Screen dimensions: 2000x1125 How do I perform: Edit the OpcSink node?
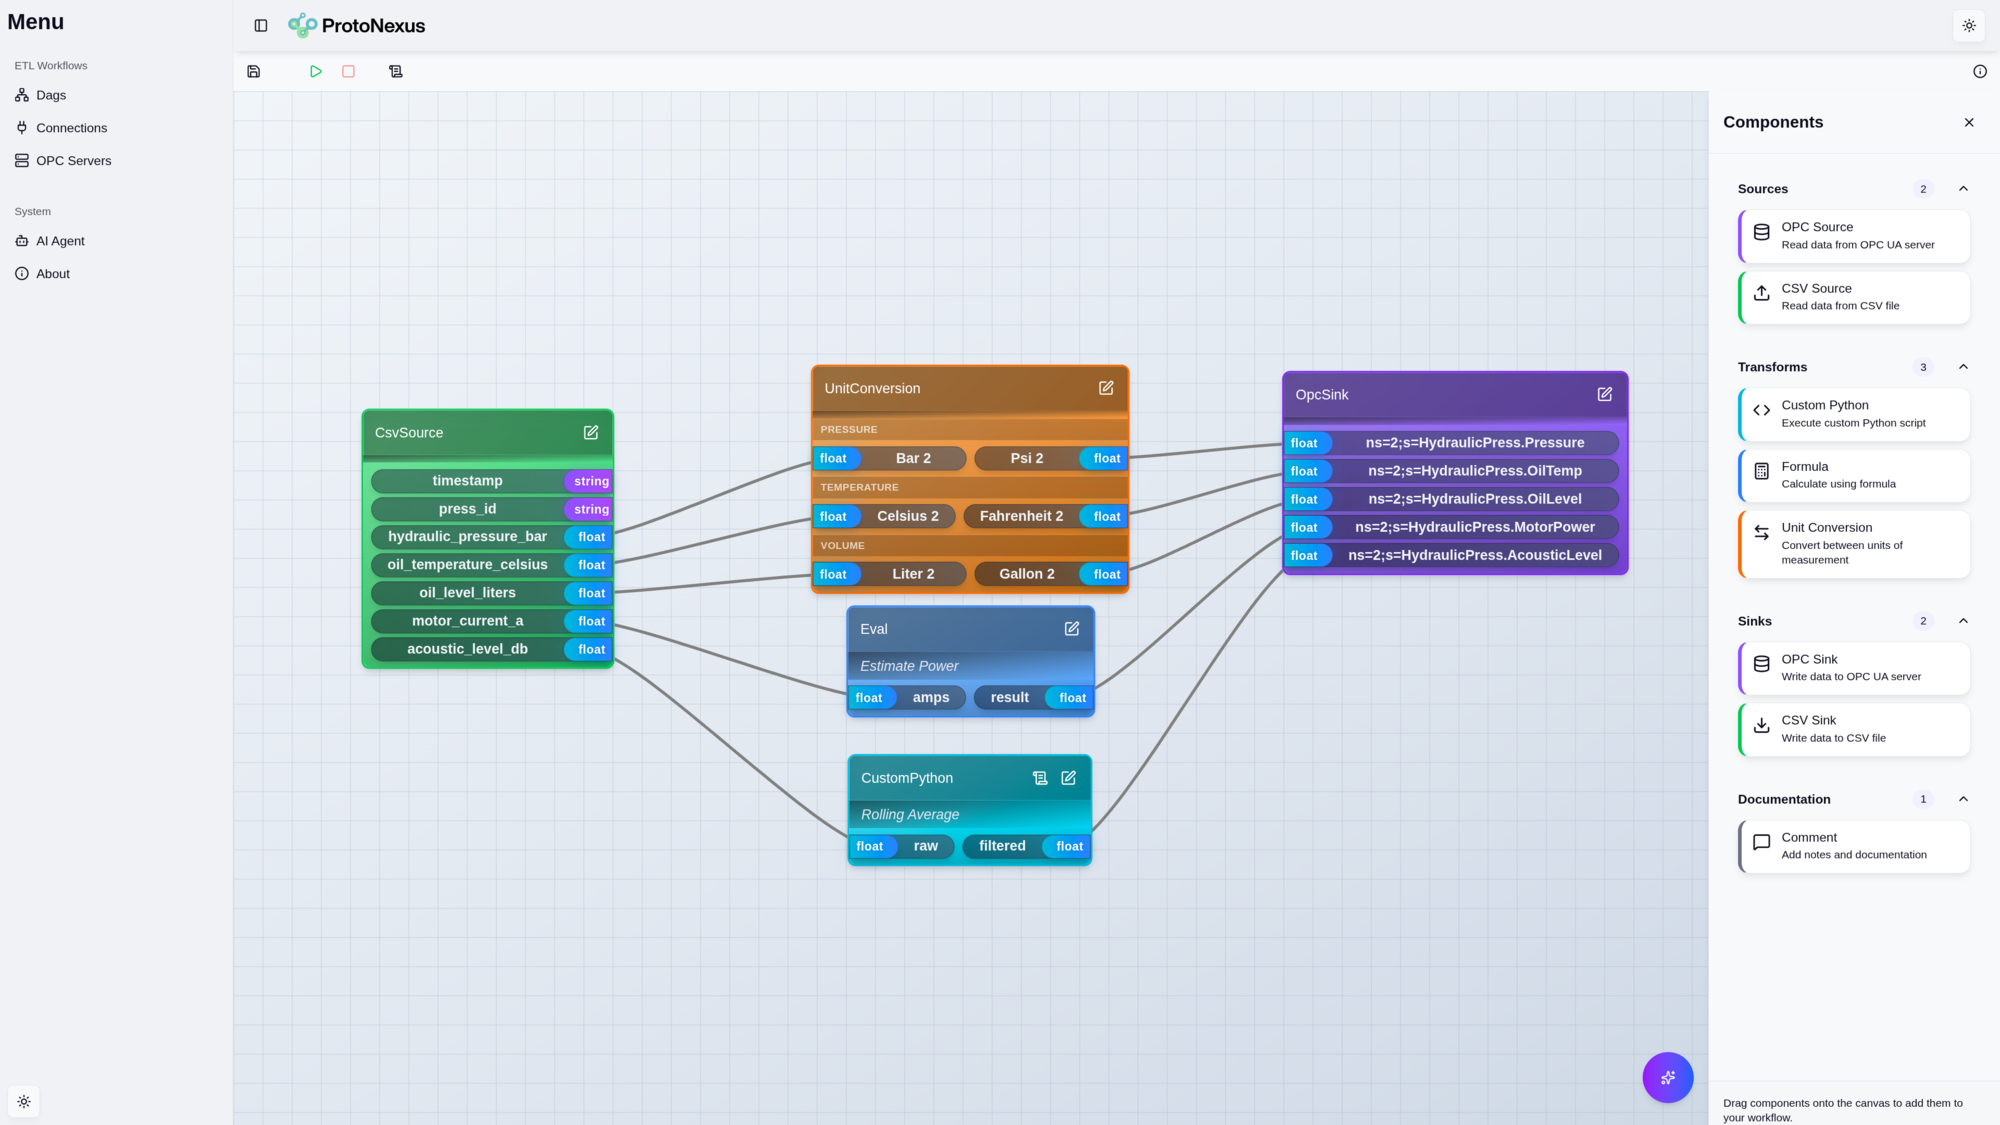pos(1605,394)
